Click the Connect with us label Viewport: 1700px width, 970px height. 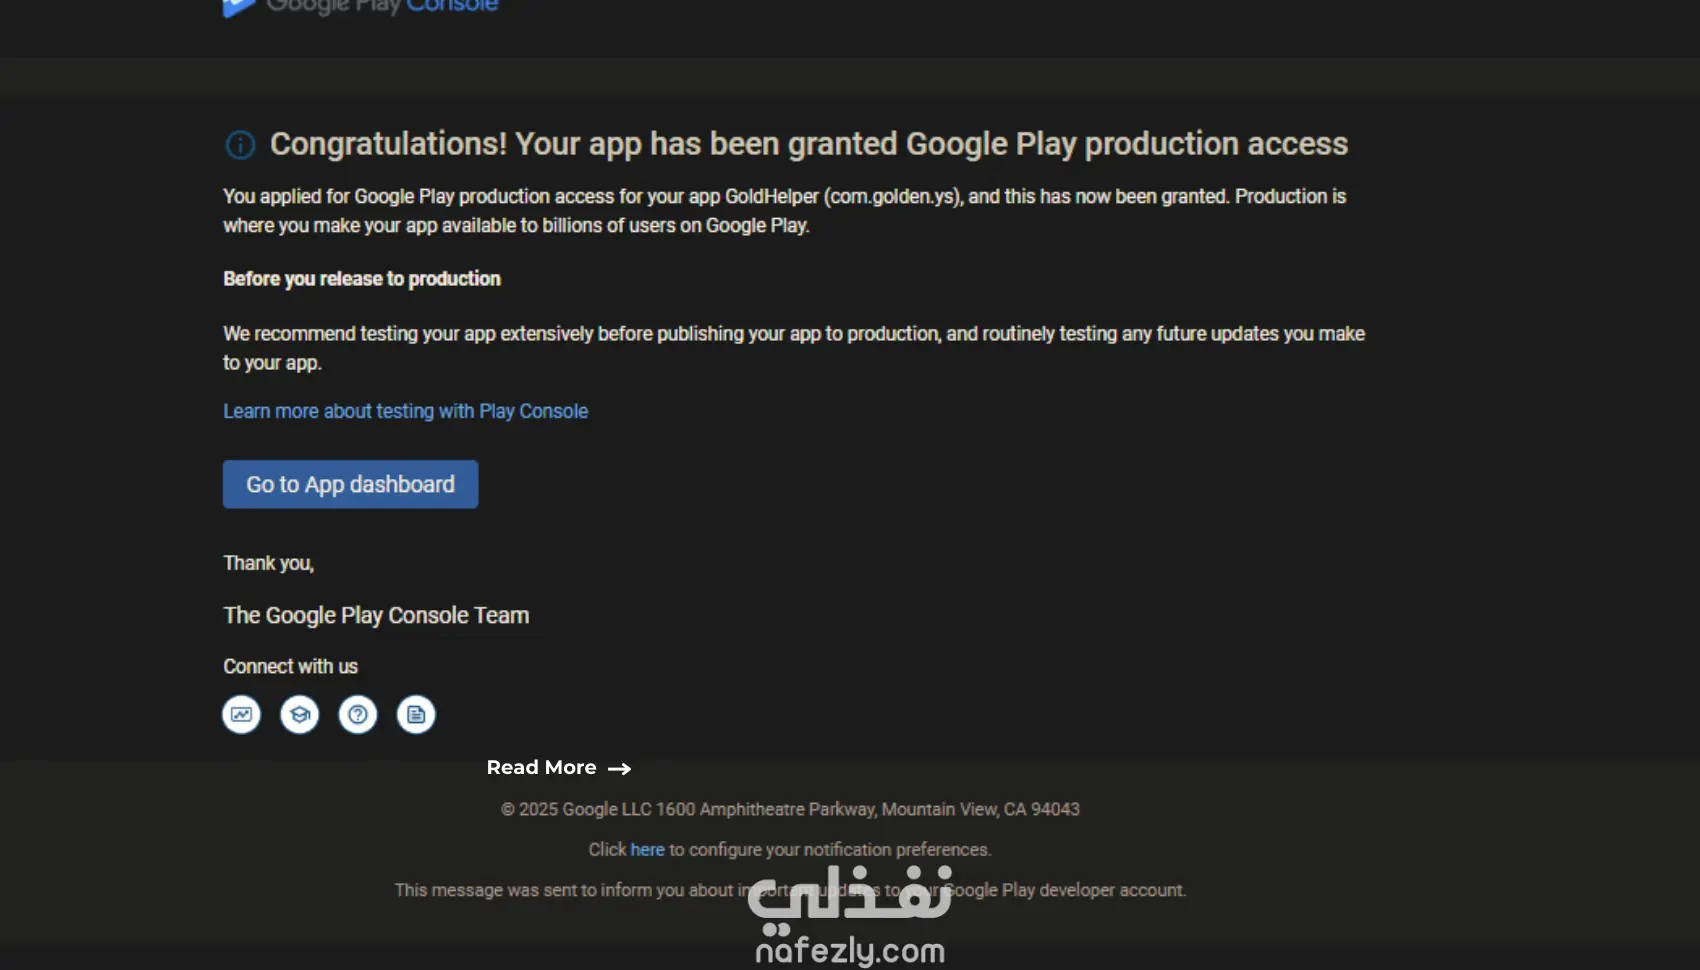point(290,666)
